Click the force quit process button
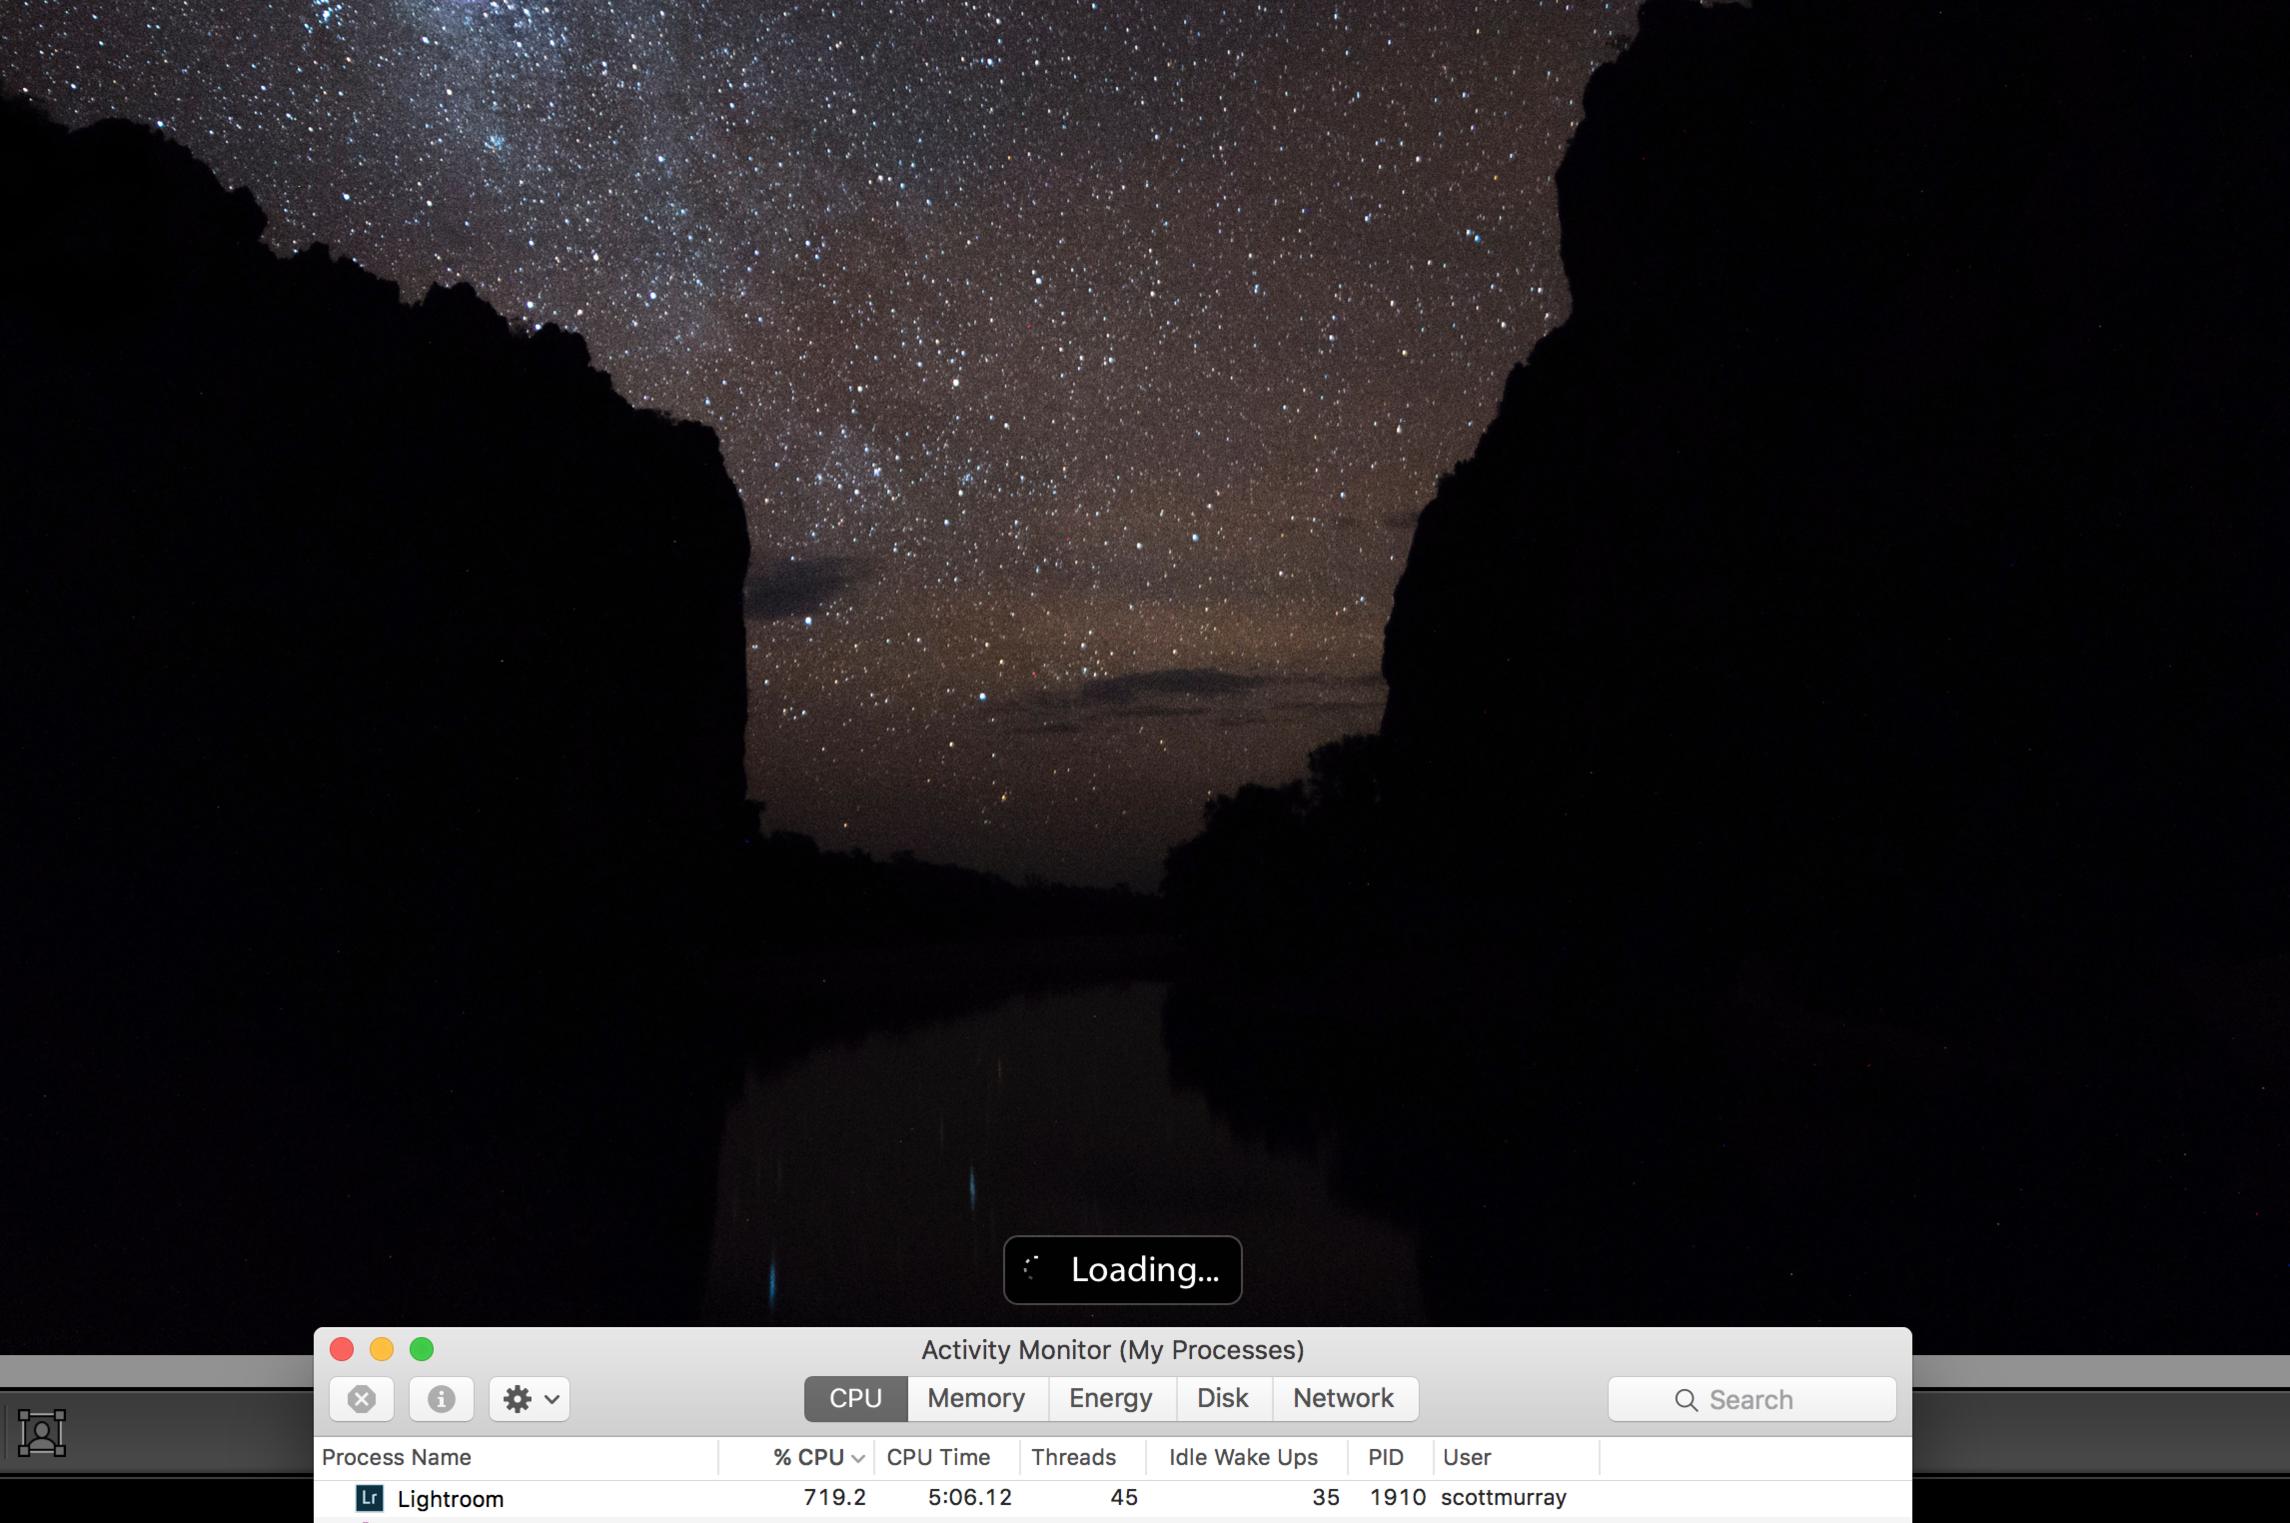Viewport: 2290px width, 1523px height. click(361, 1398)
